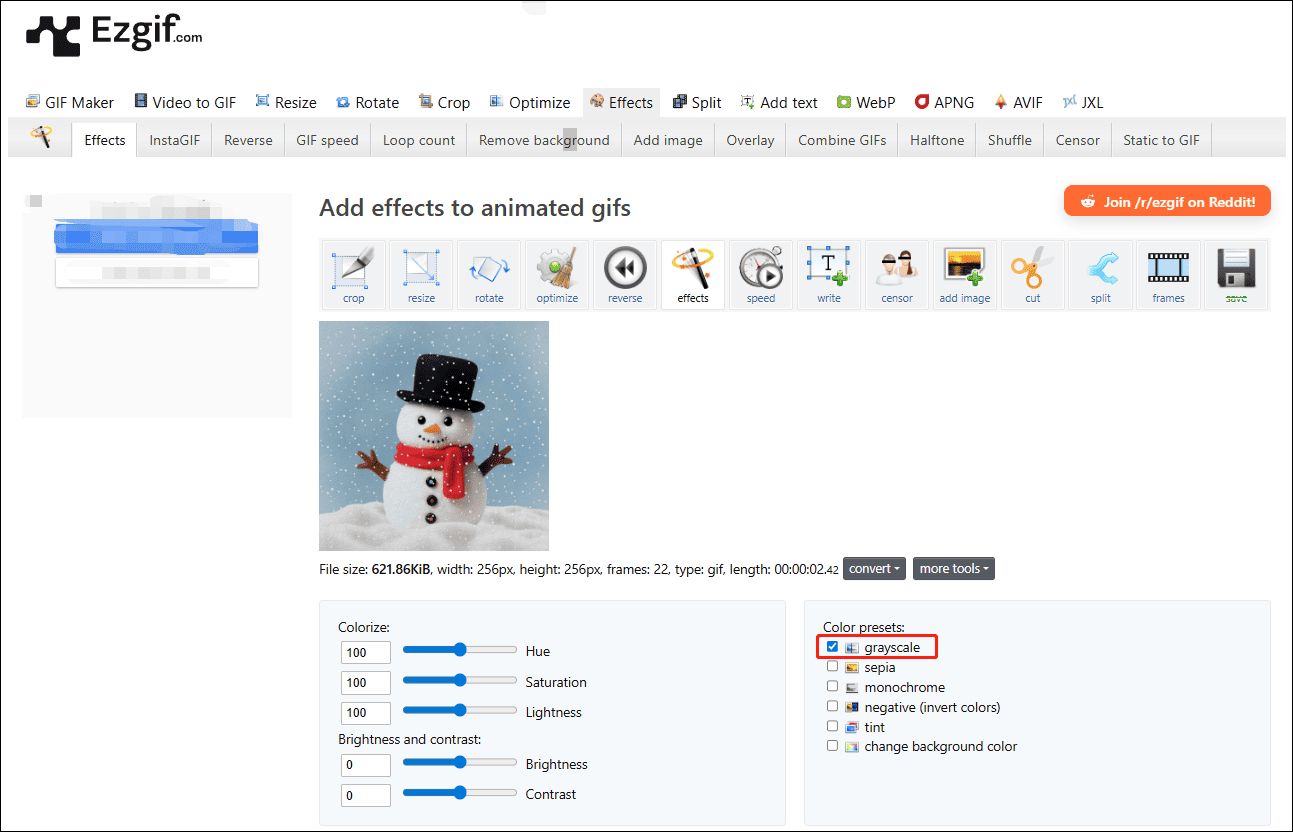Click the Lightness slider handle
Viewport: 1293px width, 832px height.
pos(460,711)
